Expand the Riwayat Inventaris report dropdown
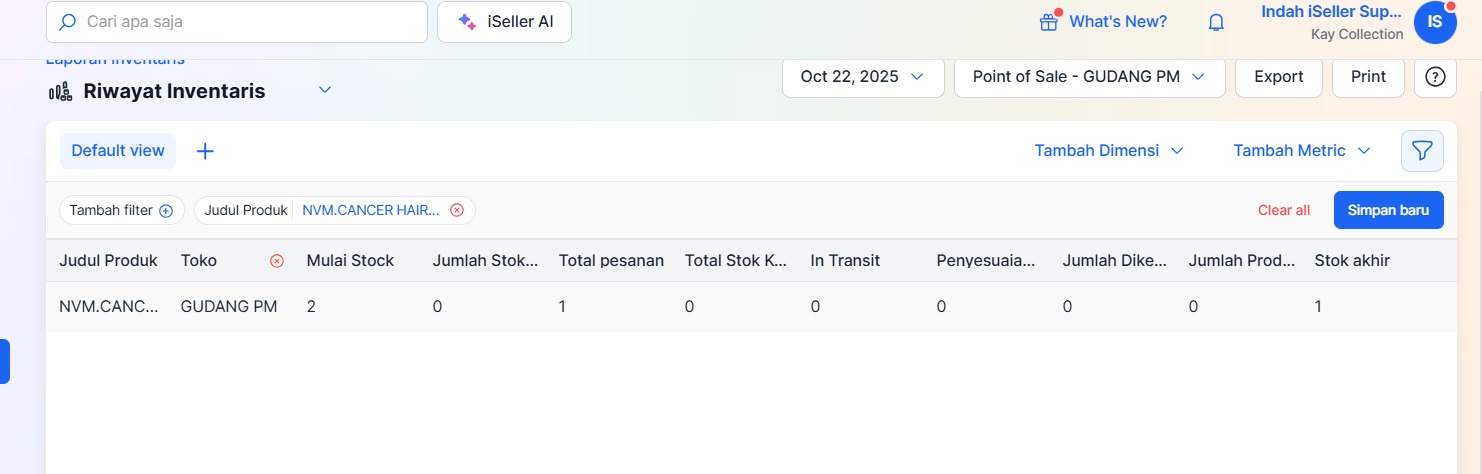The image size is (1482, 474). pos(324,90)
